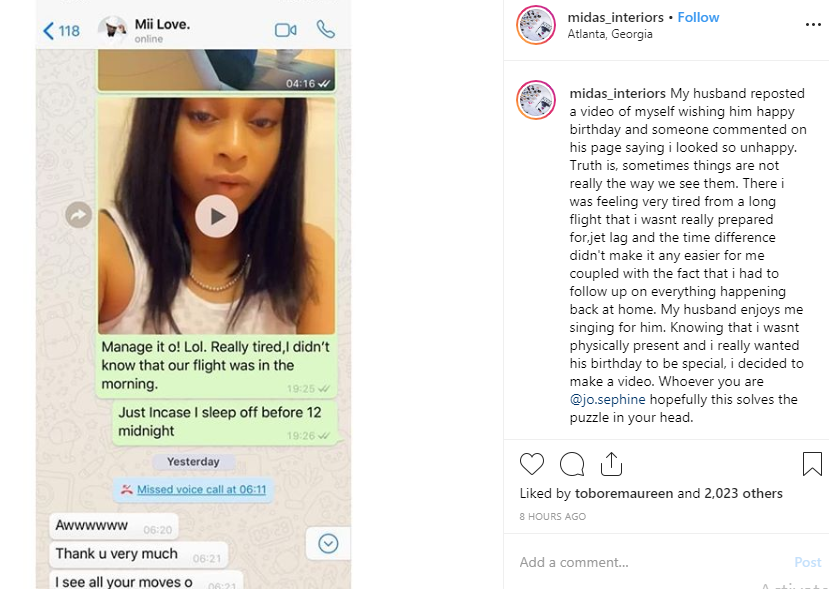Viewport: 829px width, 589px height.
Task: Share the post with the share icon
Action: point(611,464)
